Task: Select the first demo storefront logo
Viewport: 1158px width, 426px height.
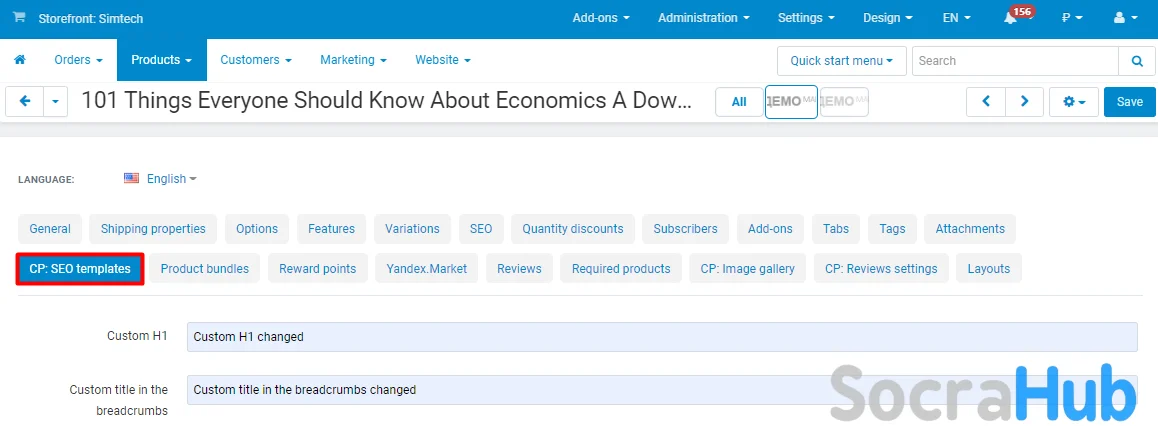Action: click(x=791, y=102)
